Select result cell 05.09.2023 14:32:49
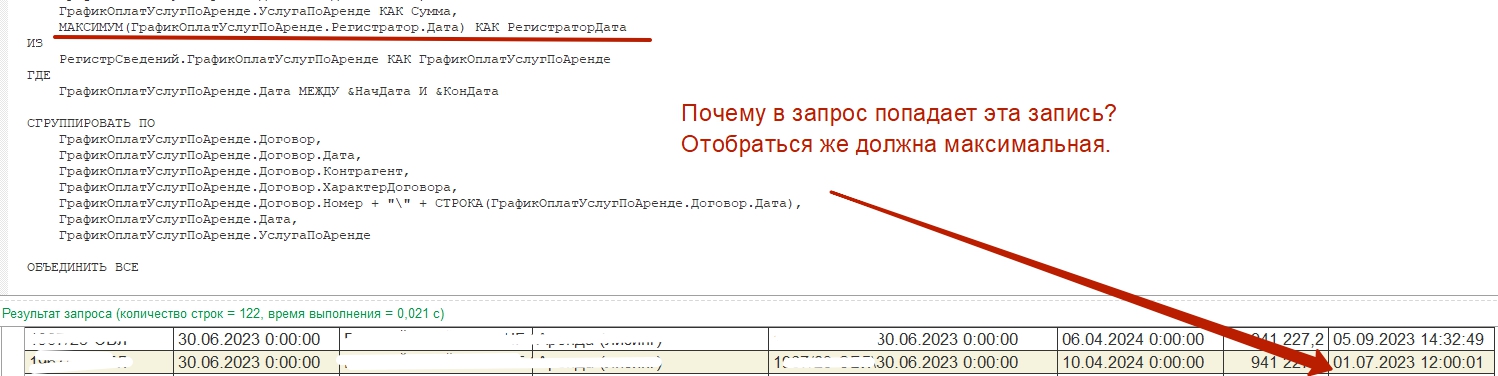Image resolution: width=1498 pixels, height=376 pixels. coord(1414,338)
